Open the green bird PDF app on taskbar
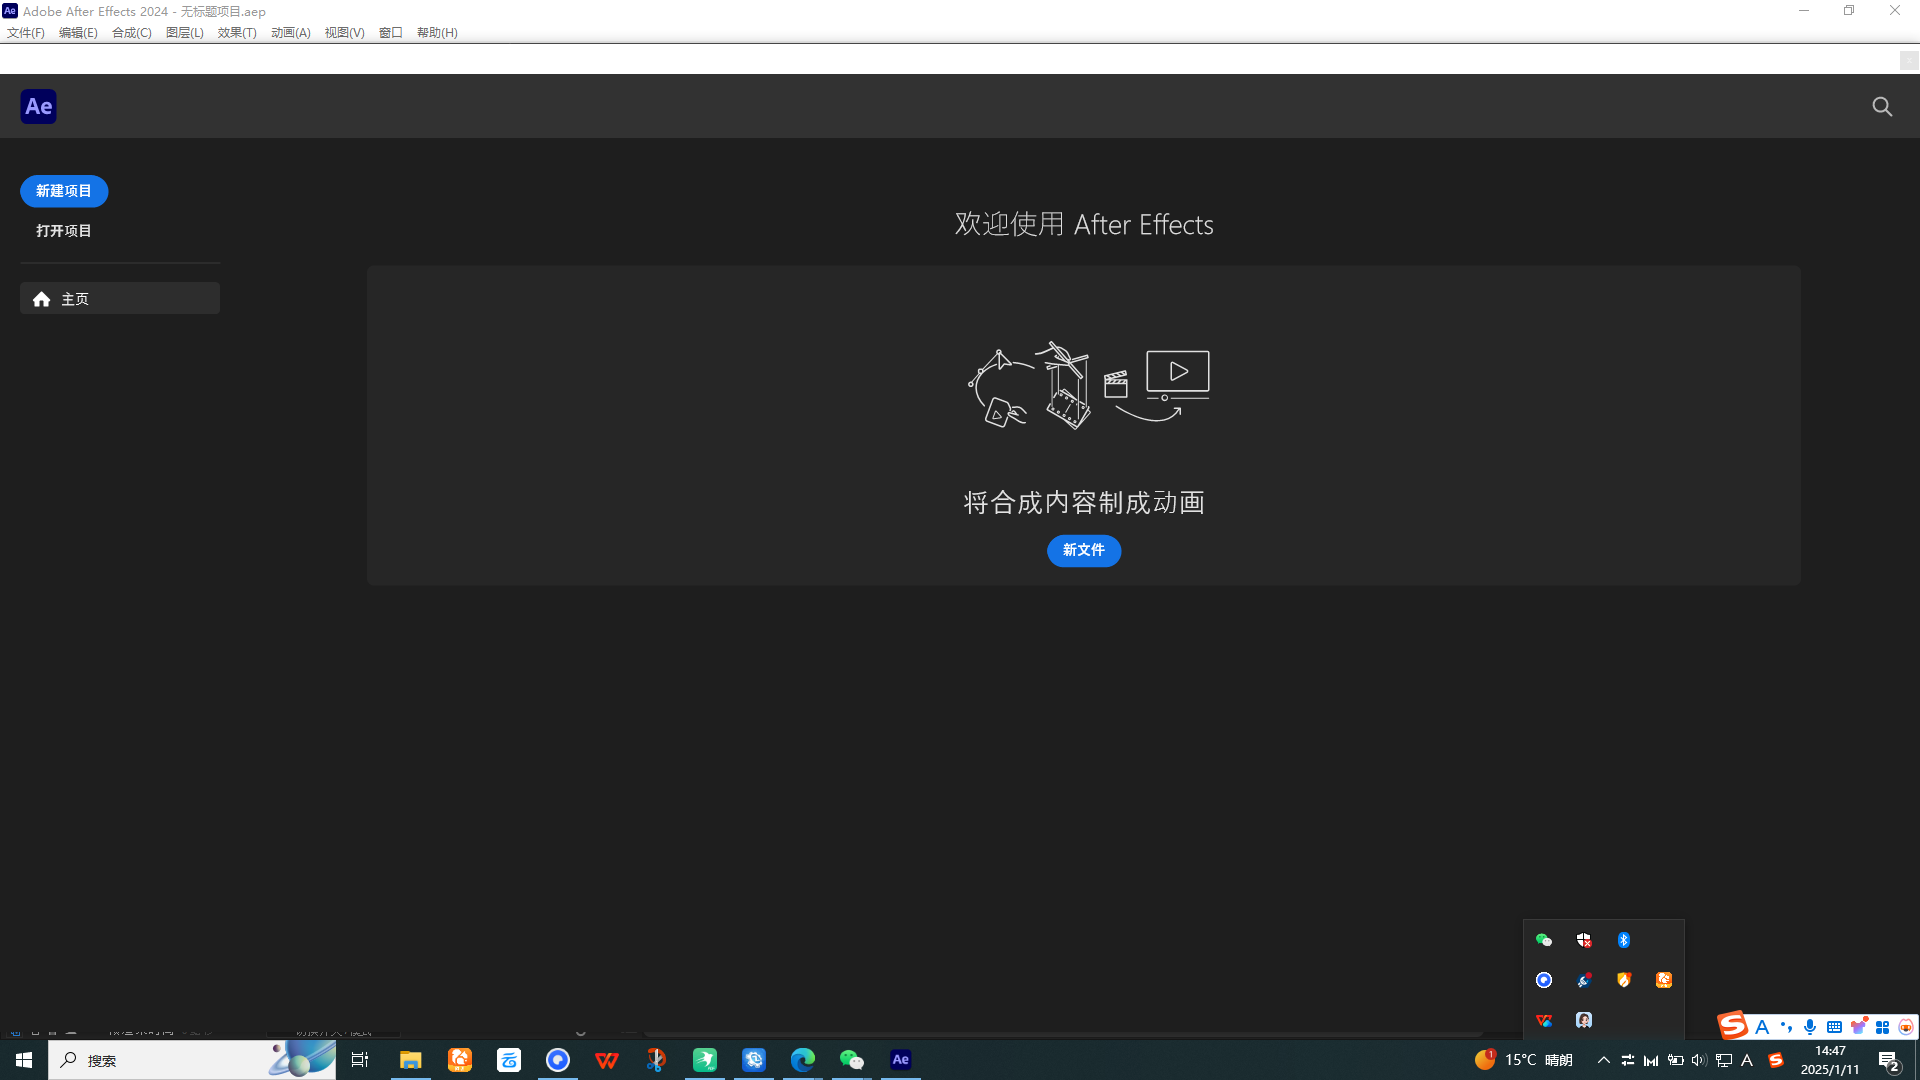This screenshot has height=1080, width=1920. (705, 1060)
